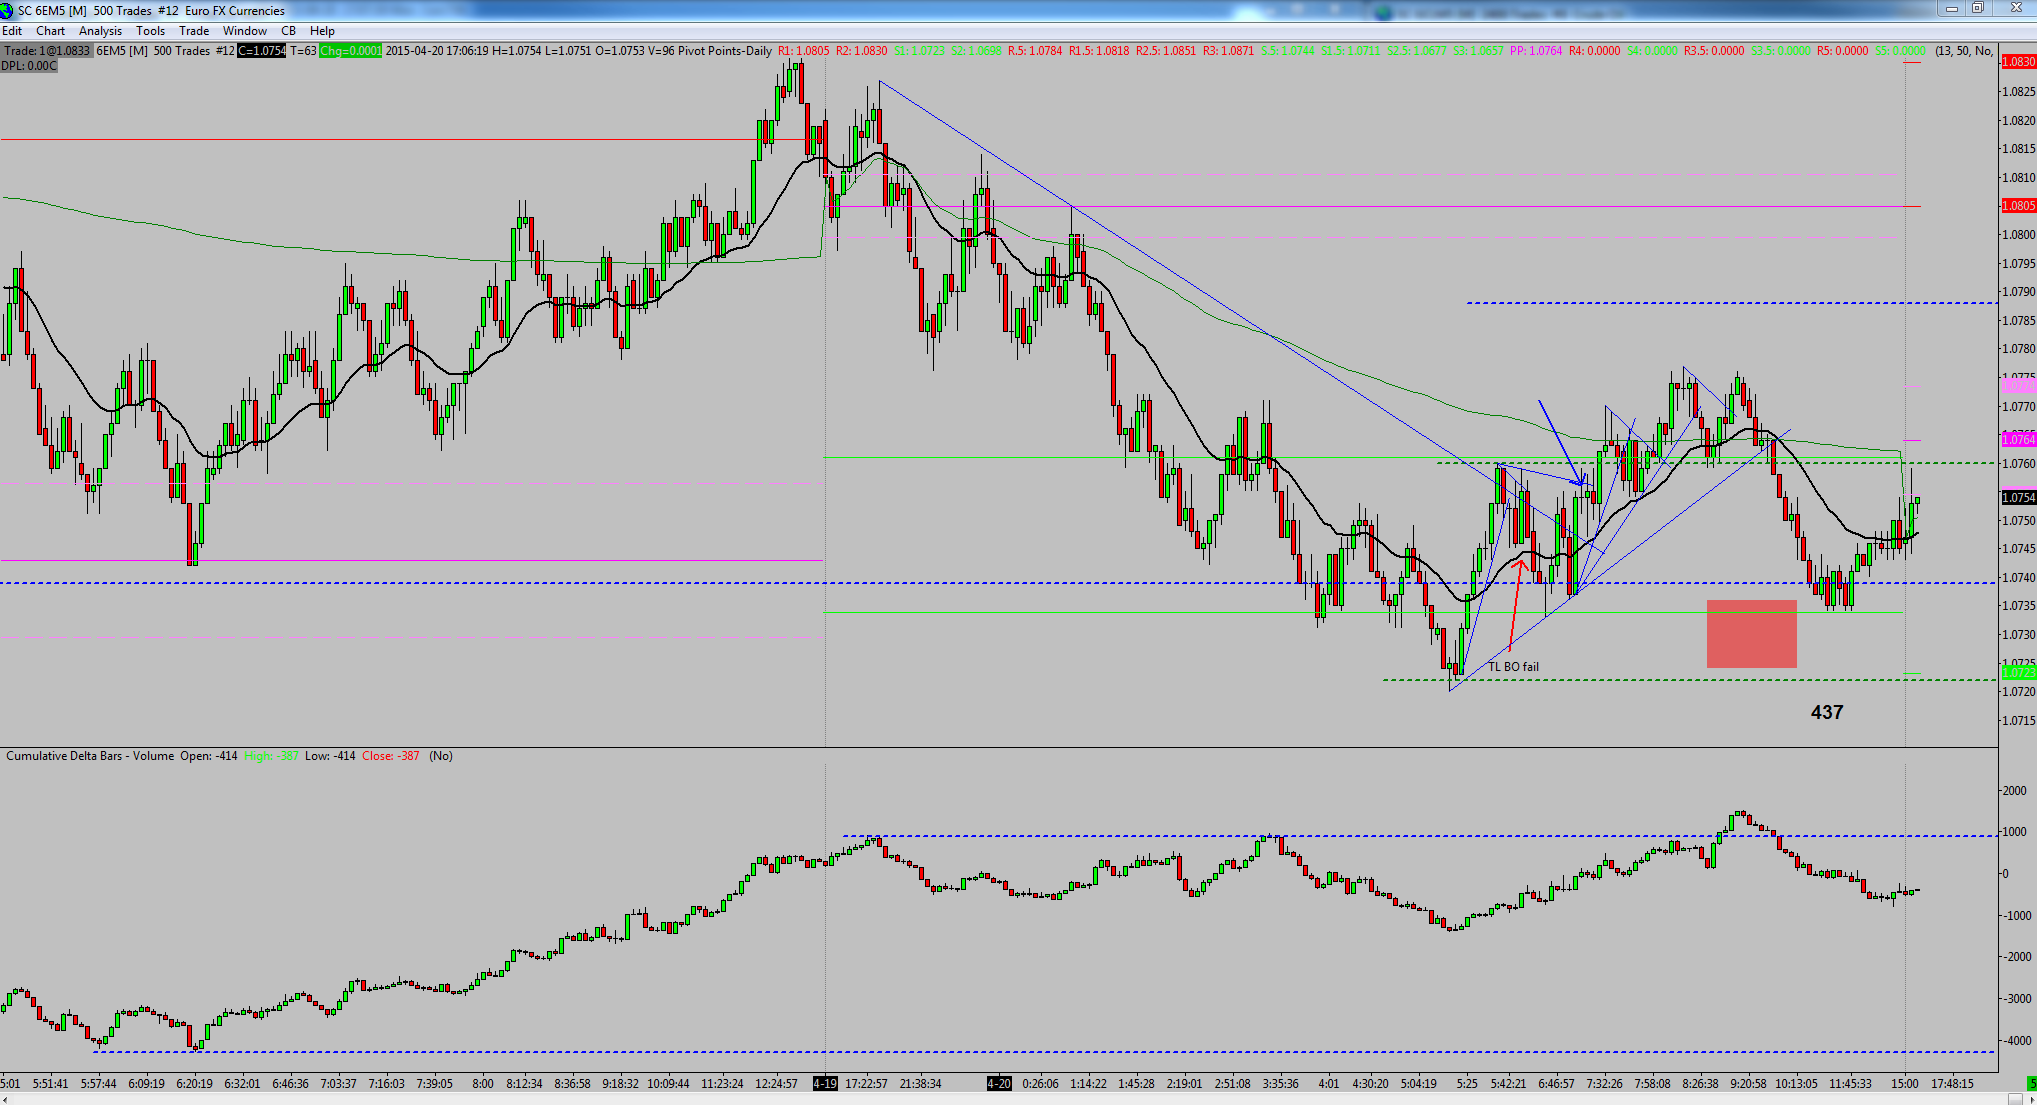2037x1105 pixels.
Task: Click the 'DPL: 0.00C' daily profit label
Action: 29,66
